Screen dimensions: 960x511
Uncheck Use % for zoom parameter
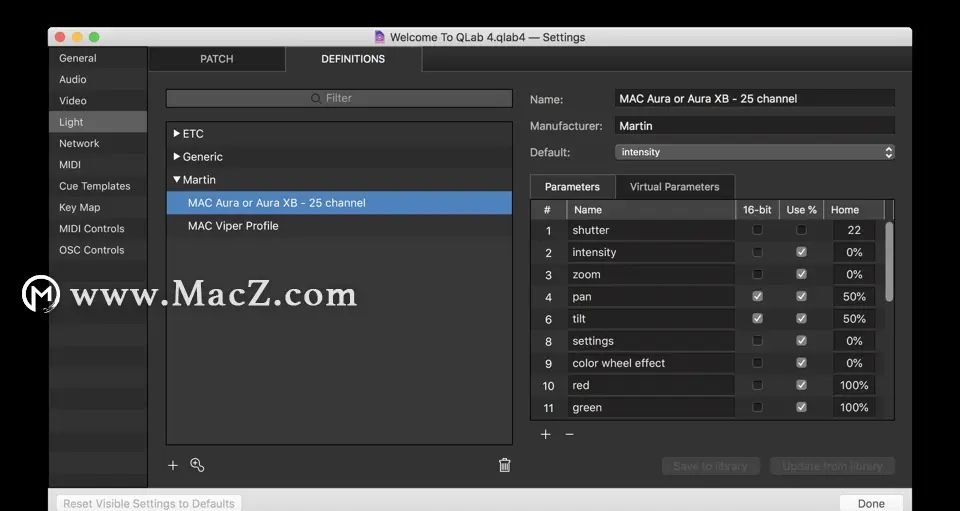pyautogui.click(x=801, y=274)
